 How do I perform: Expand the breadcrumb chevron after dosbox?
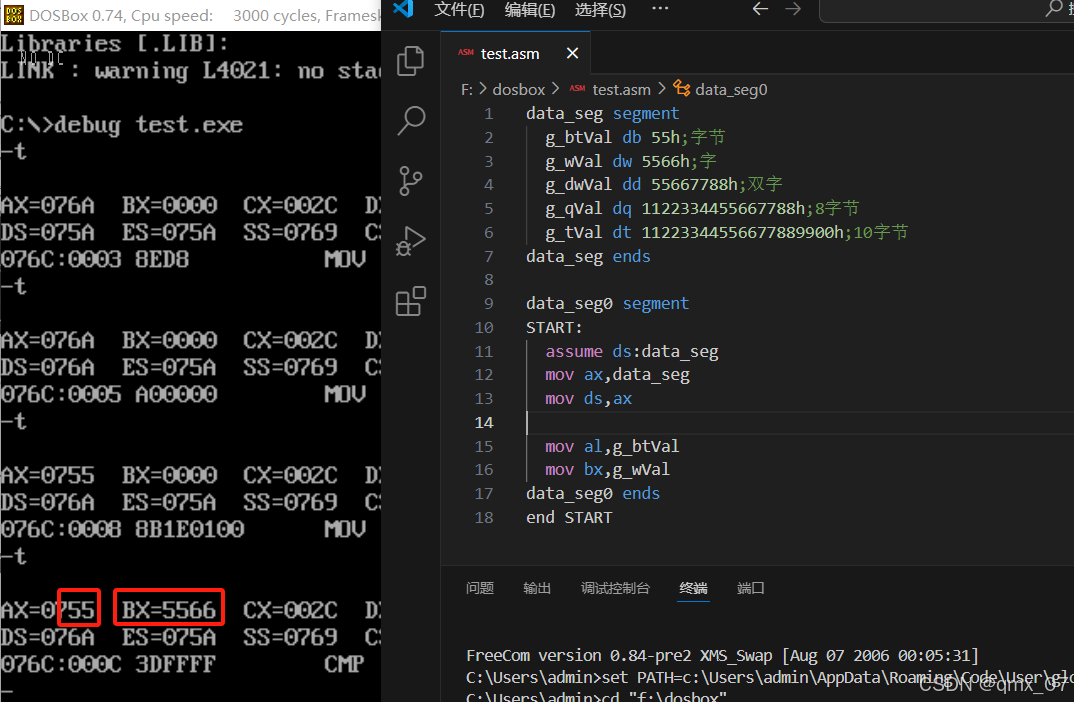(555, 89)
